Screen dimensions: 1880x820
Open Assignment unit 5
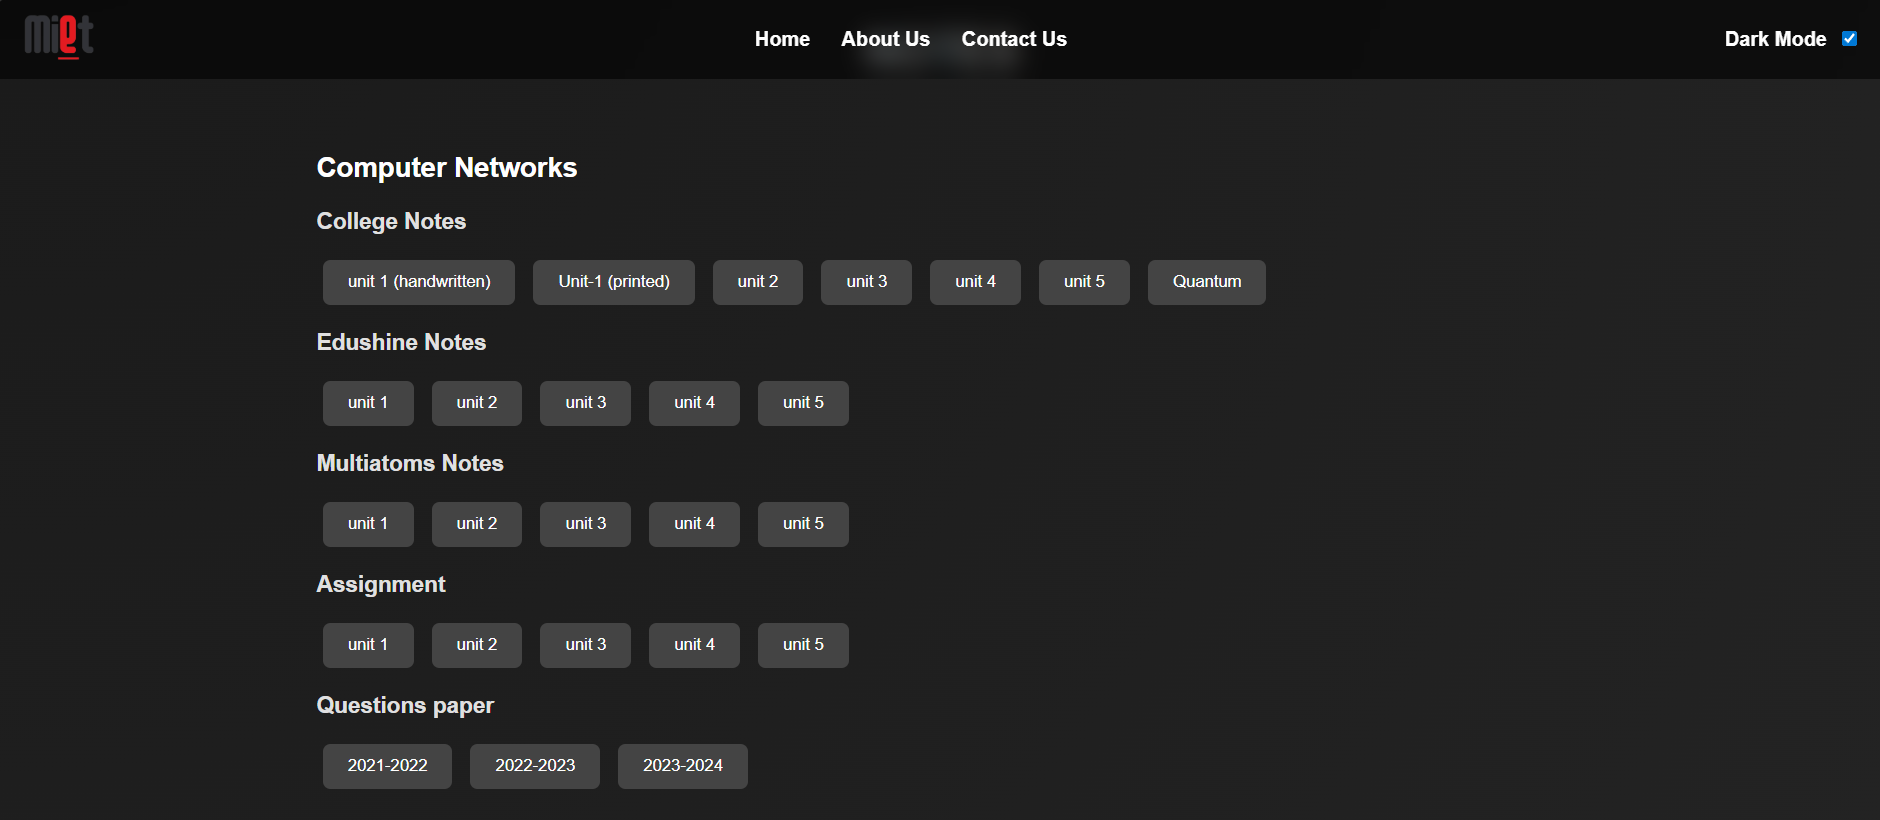point(803,645)
